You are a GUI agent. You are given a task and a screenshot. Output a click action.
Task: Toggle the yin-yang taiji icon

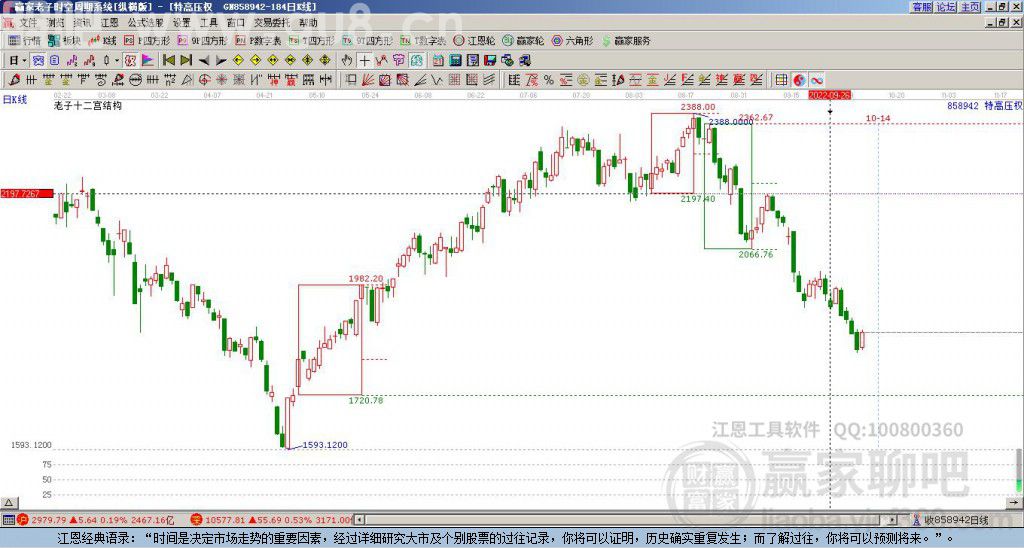point(799,80)
